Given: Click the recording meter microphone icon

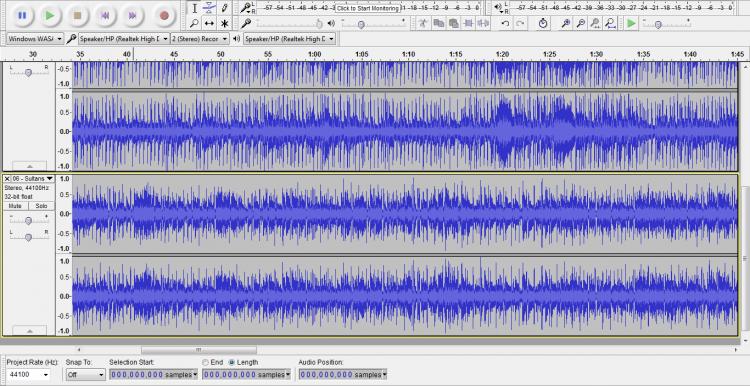Looking at the screenshot, I should click(245, 8).
